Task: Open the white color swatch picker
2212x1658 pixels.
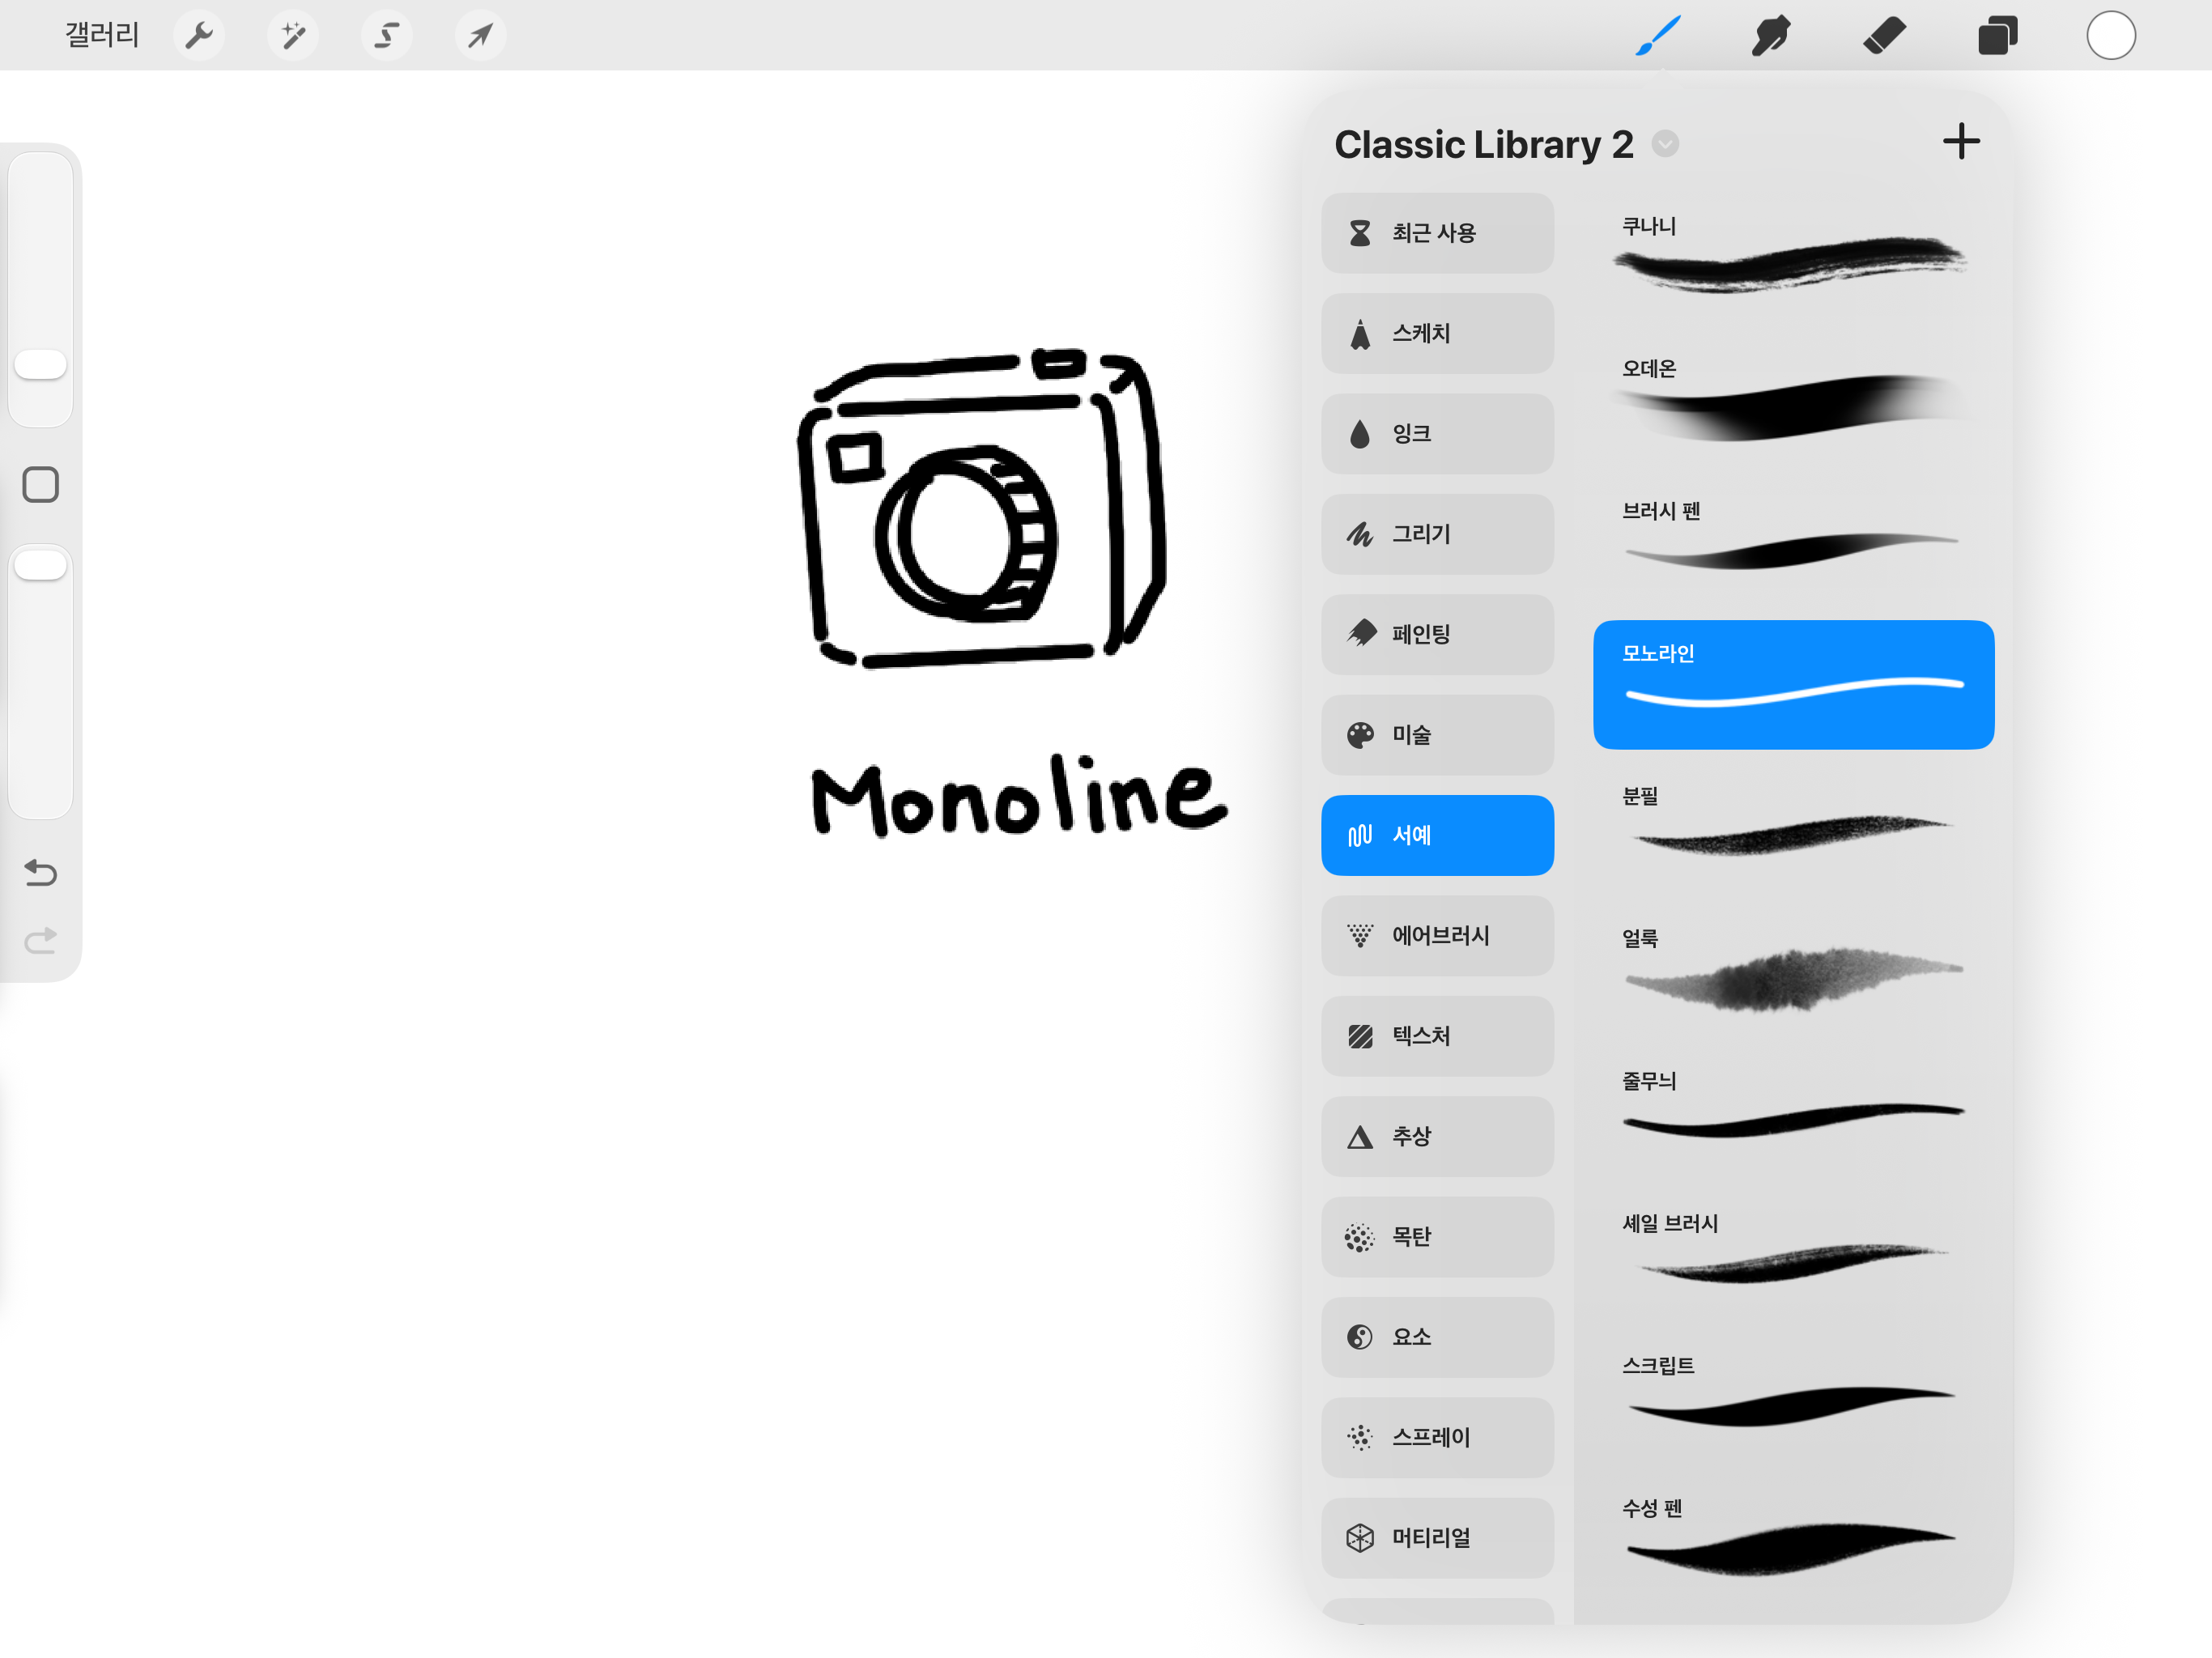Action: [2110, 36]
